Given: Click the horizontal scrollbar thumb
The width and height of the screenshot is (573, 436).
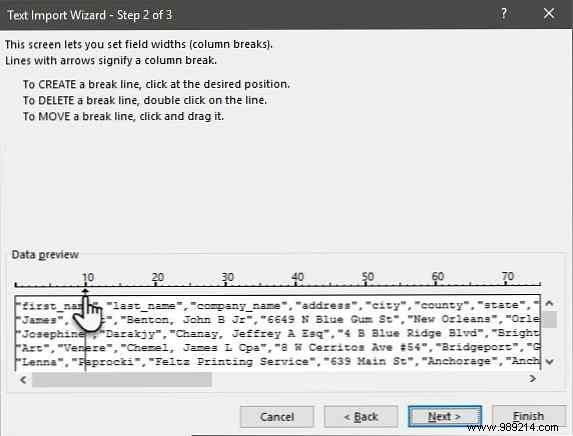Looking at the screenshot, I should [122, 379].
